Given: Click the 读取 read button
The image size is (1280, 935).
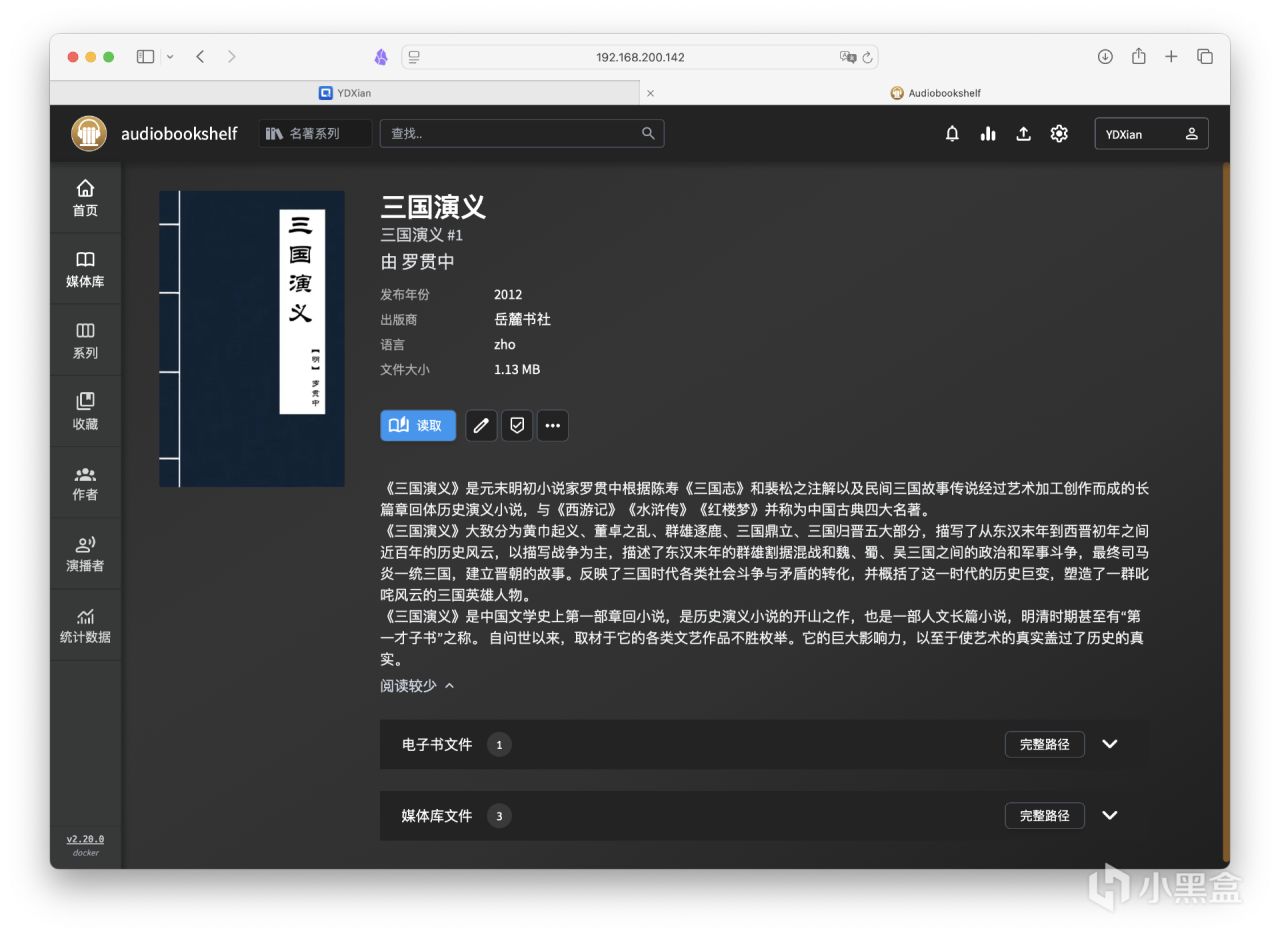Looking at the screenshot, I should (418, 425).
